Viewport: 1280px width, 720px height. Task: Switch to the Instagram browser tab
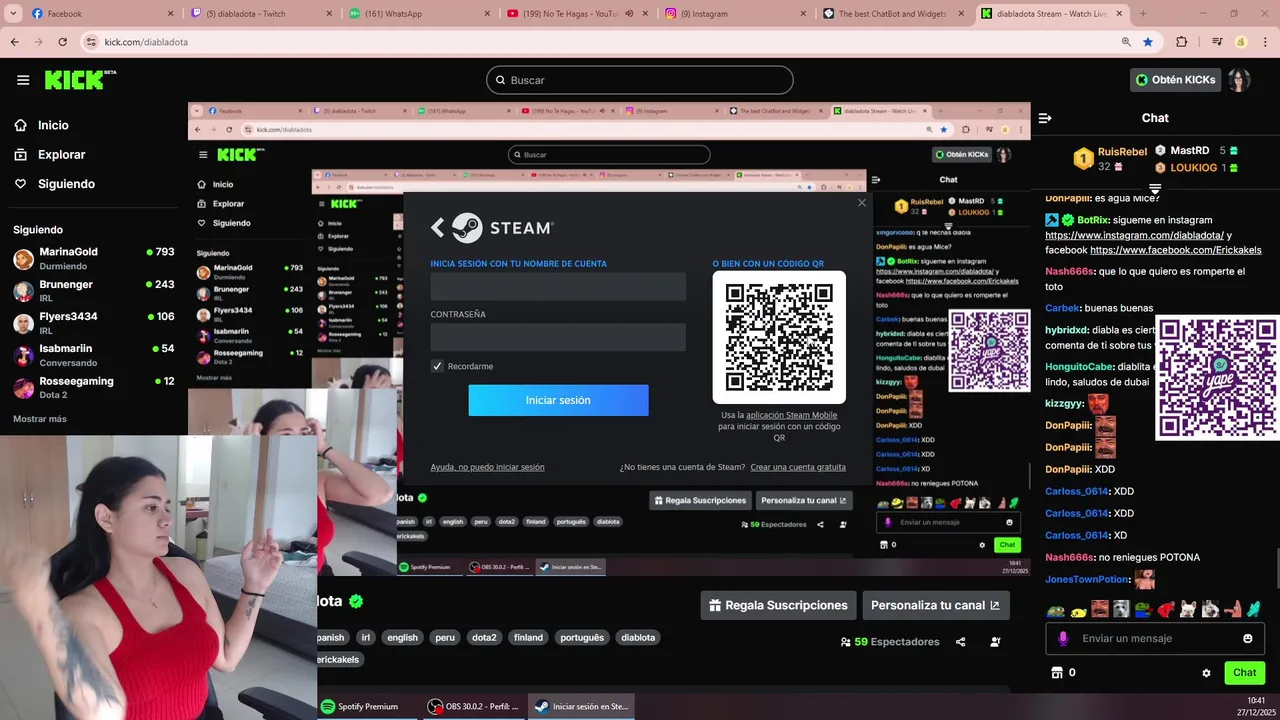point(734,14)
